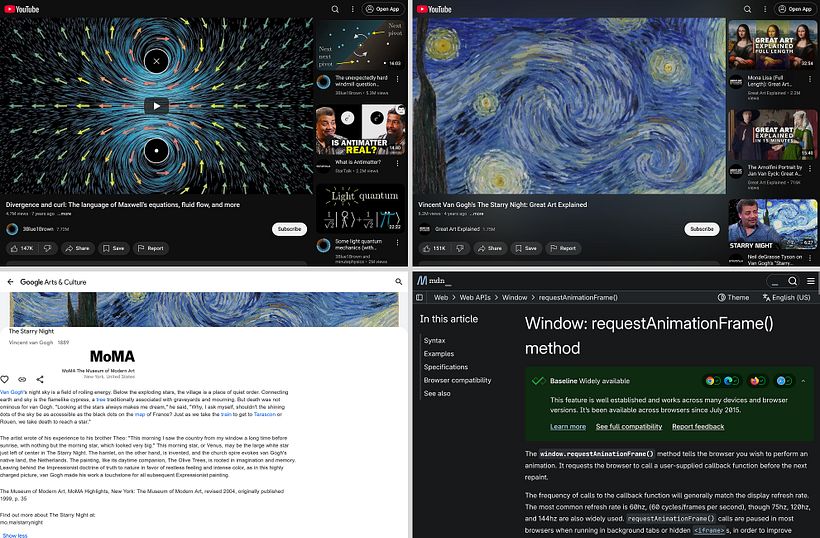This screenshot has width=820, height=538.
Task: Toggle the MDN sidebar panel icon
Action: click(419, 297)
